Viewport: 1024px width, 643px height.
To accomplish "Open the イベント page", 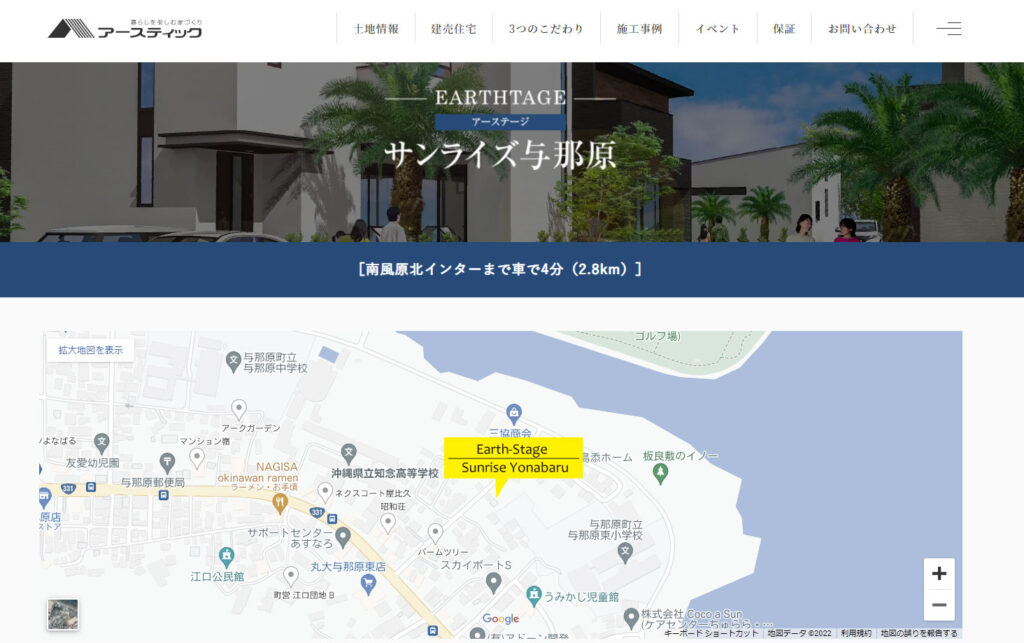I will click(718, 29).
